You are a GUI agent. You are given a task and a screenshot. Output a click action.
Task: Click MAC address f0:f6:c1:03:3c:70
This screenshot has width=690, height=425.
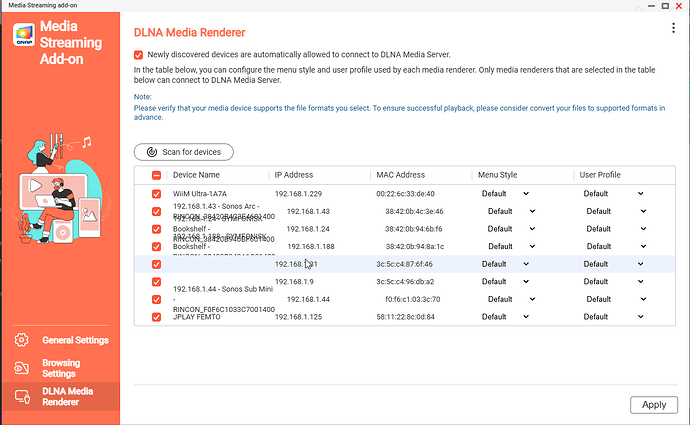pos(413,299)
